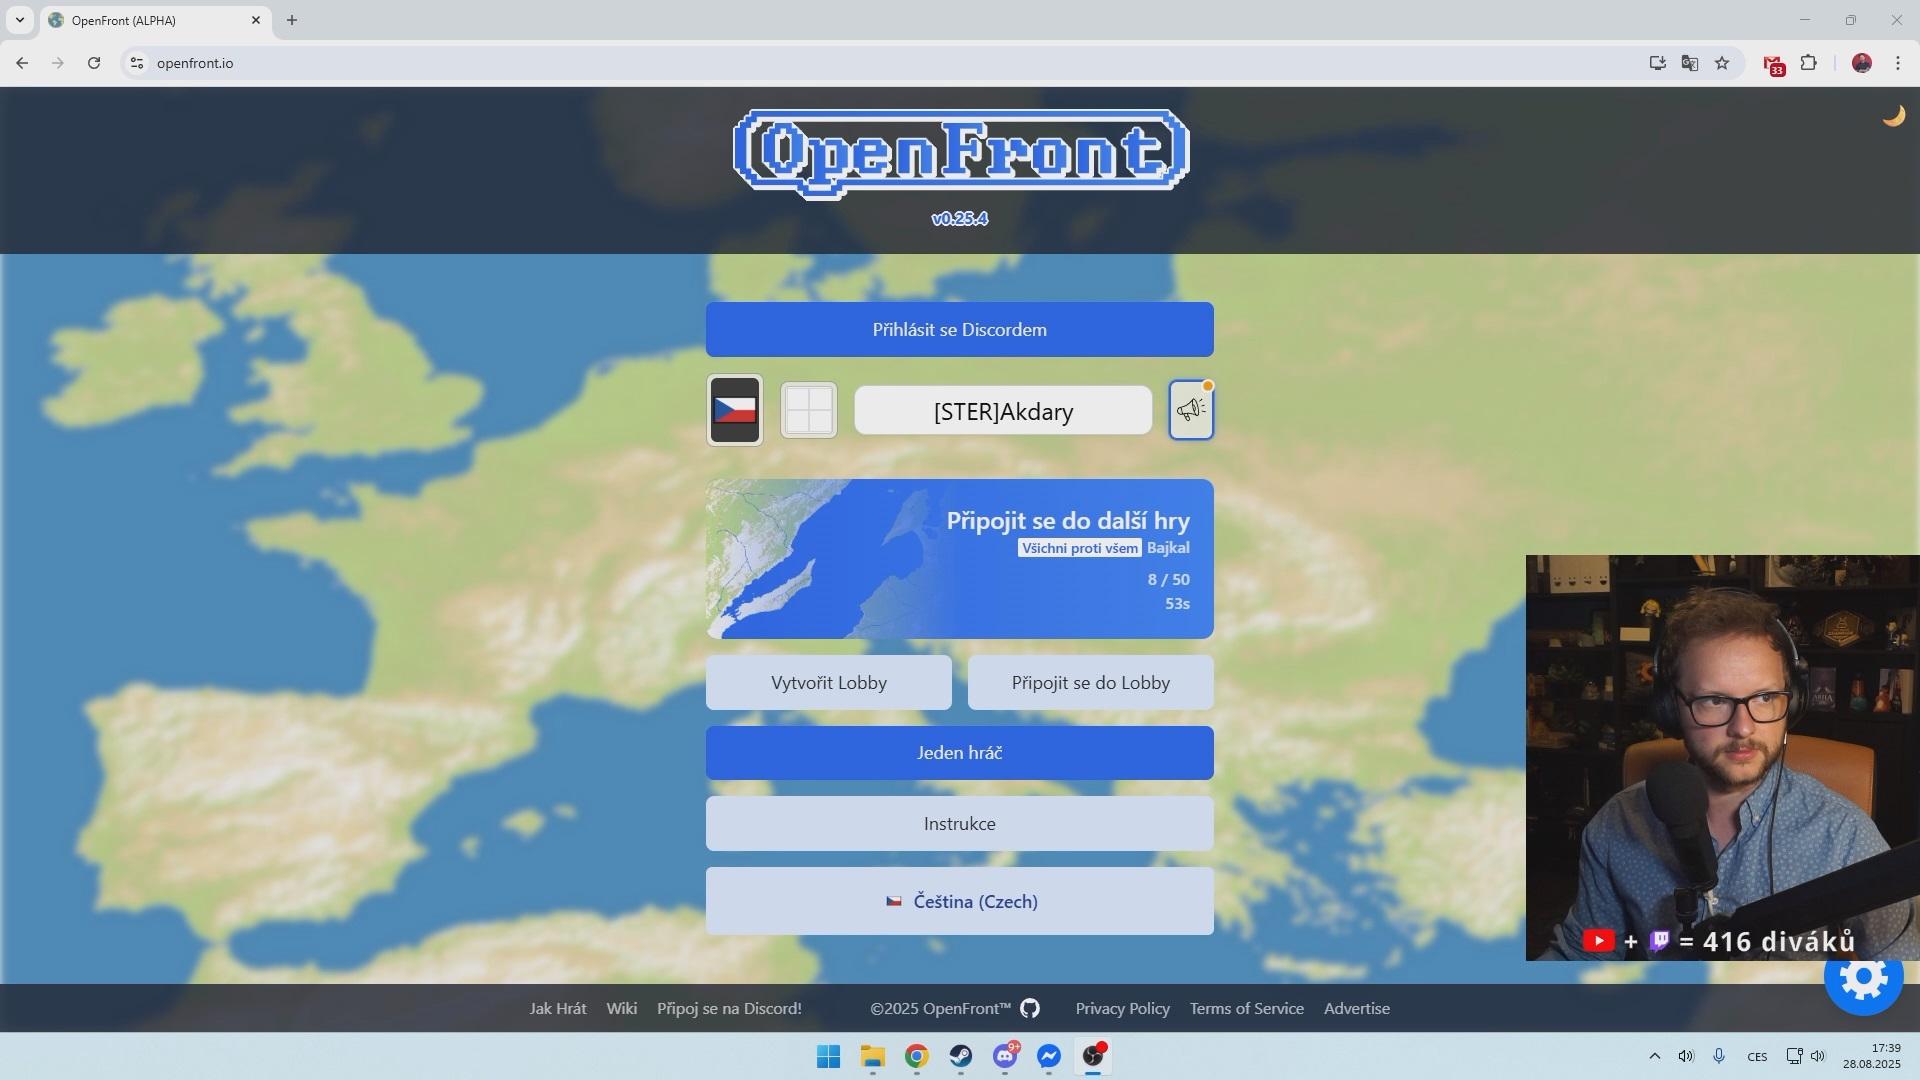Open the Extensions puzzle icon

1809,63
